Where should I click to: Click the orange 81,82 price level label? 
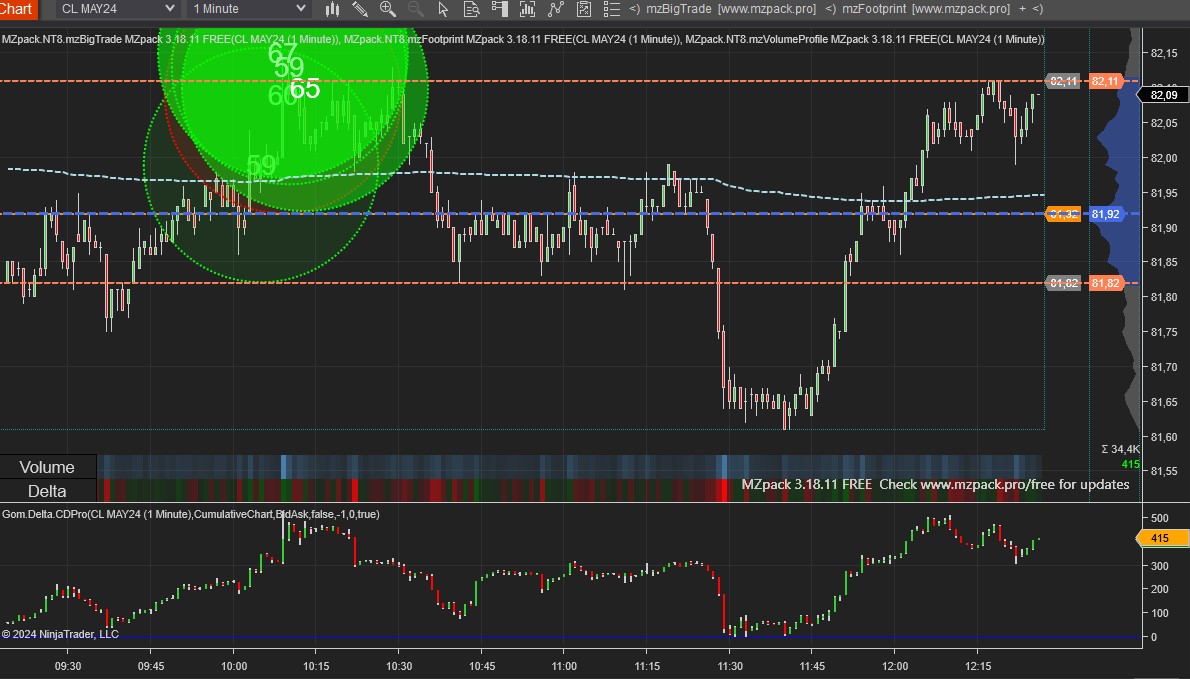point(1105,283)
